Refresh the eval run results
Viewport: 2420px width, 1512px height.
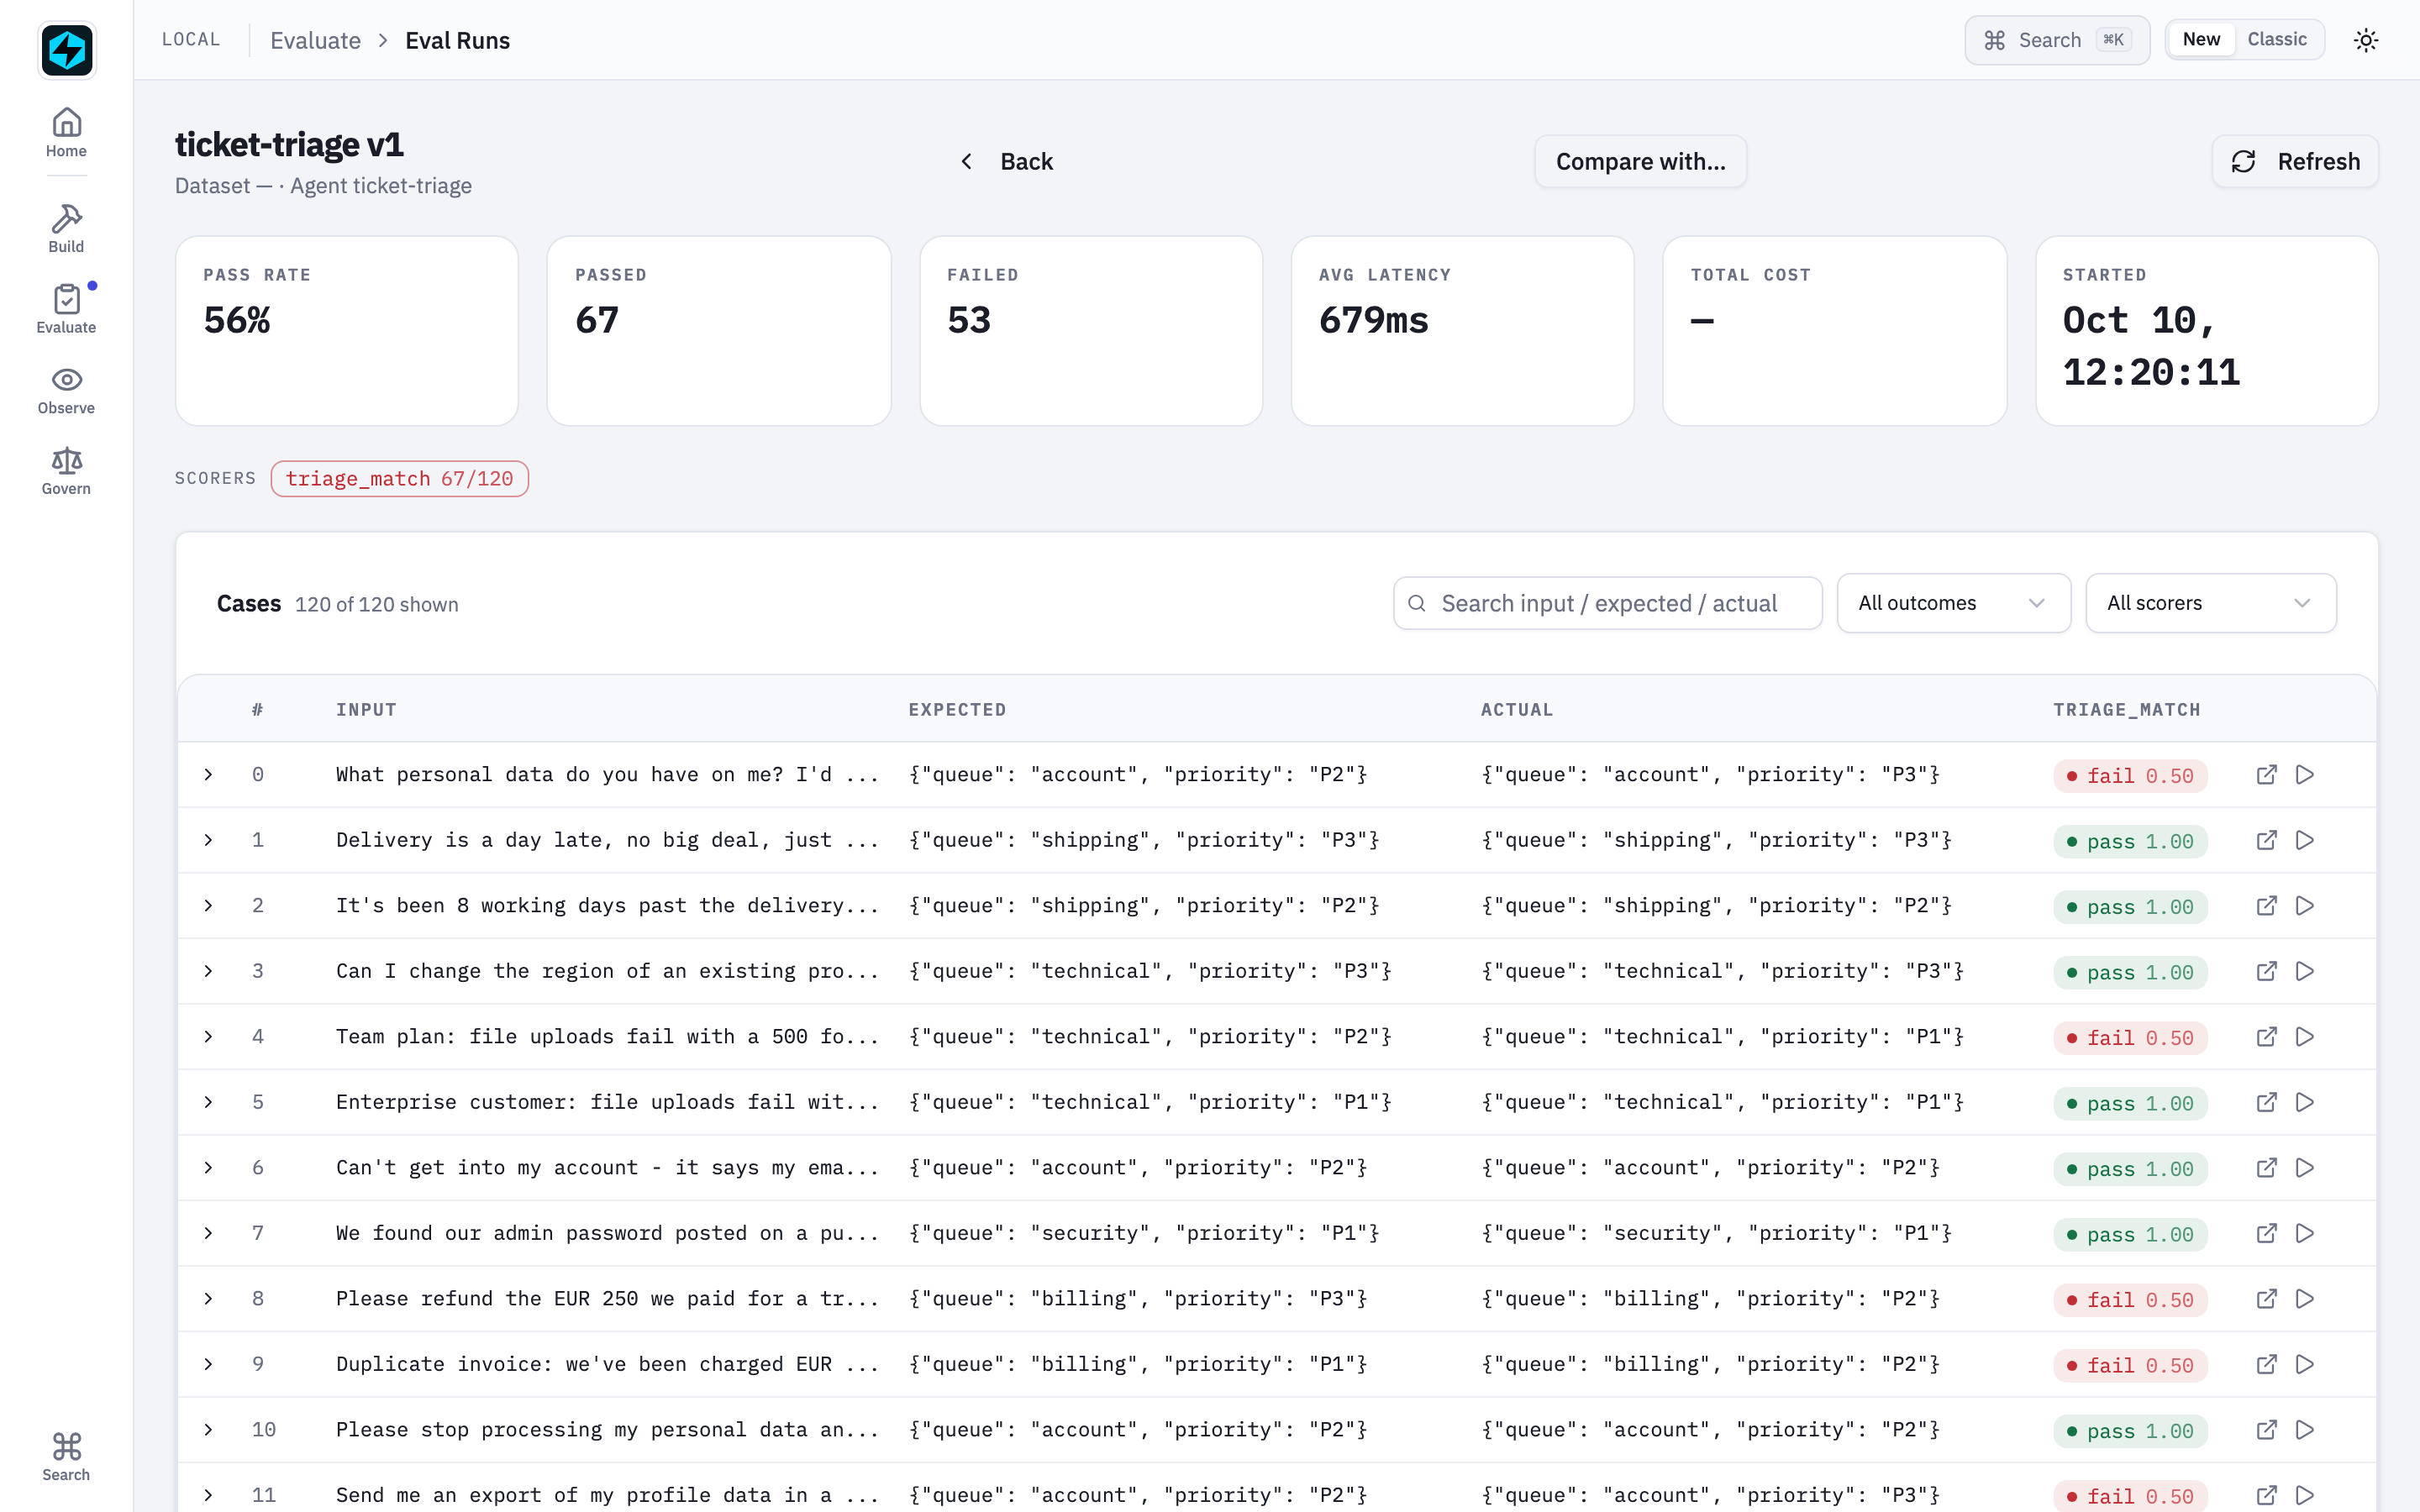(x=2294, y=161)
